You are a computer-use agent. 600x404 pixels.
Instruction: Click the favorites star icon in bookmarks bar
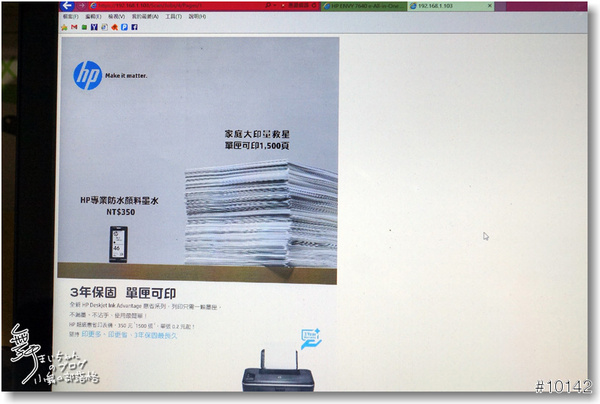(64, 27)
